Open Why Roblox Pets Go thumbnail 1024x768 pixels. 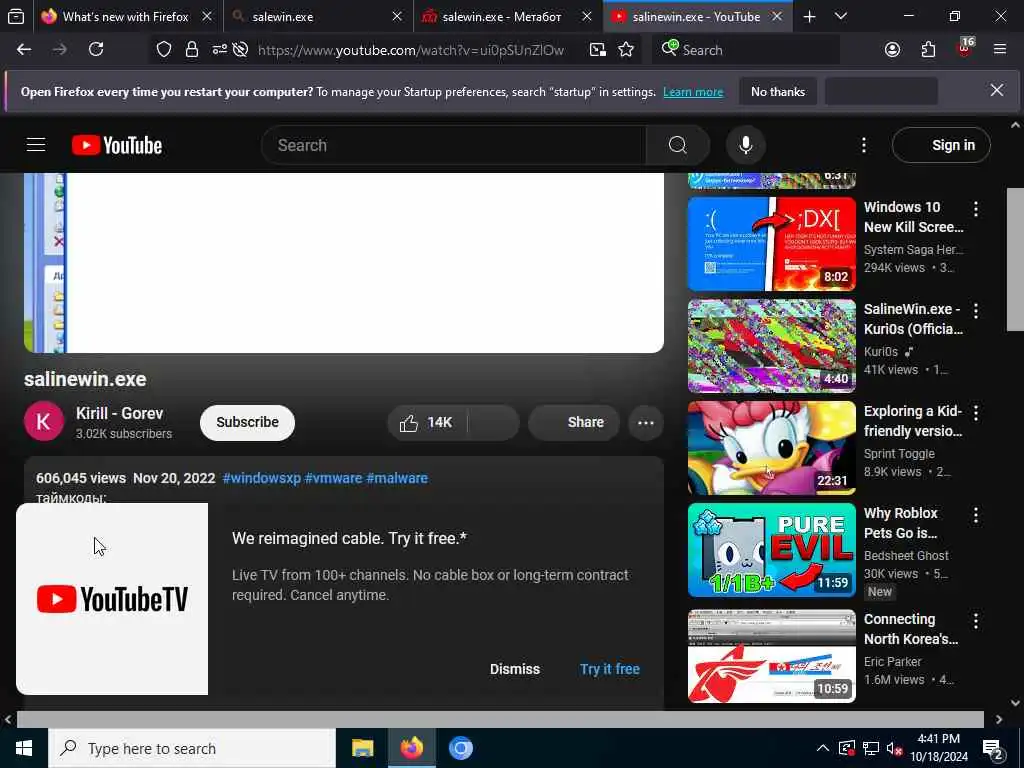[772, 550]
